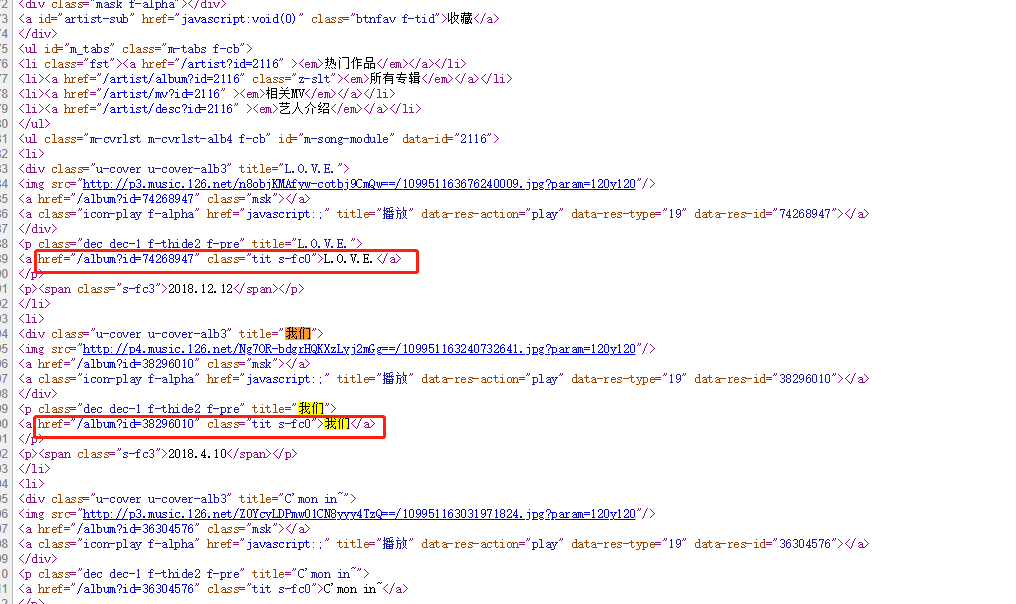Screen dimensions: 1016x604
Task: Click the text 热门作品 in the fst list item
Action: [x=350, y=64]
